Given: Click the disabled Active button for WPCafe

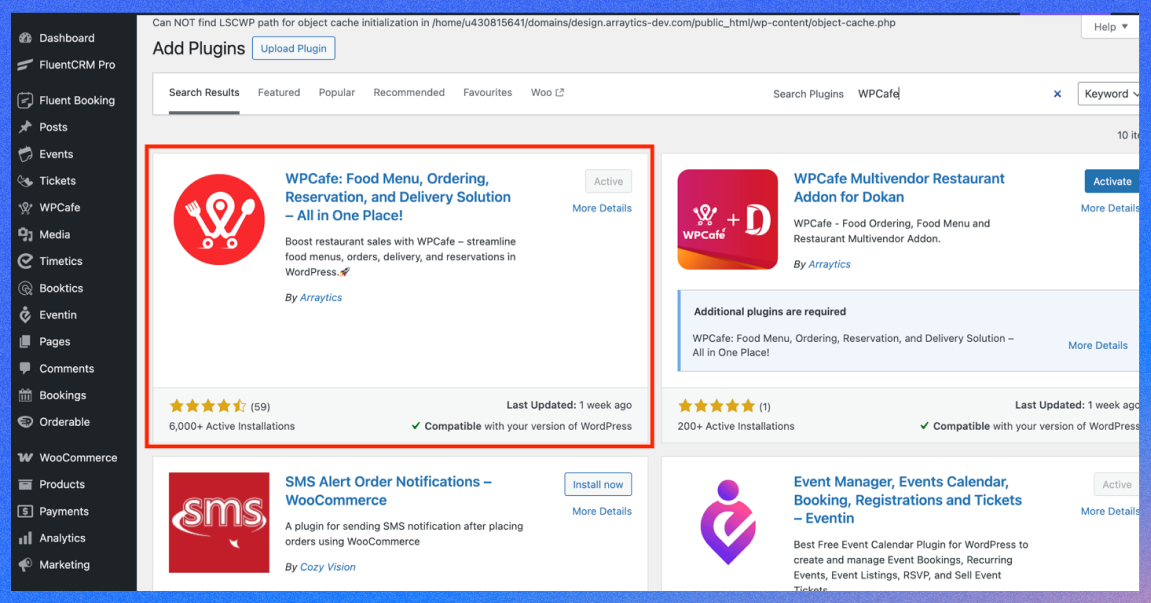Looking at the screenshot, I should [608, 181].
